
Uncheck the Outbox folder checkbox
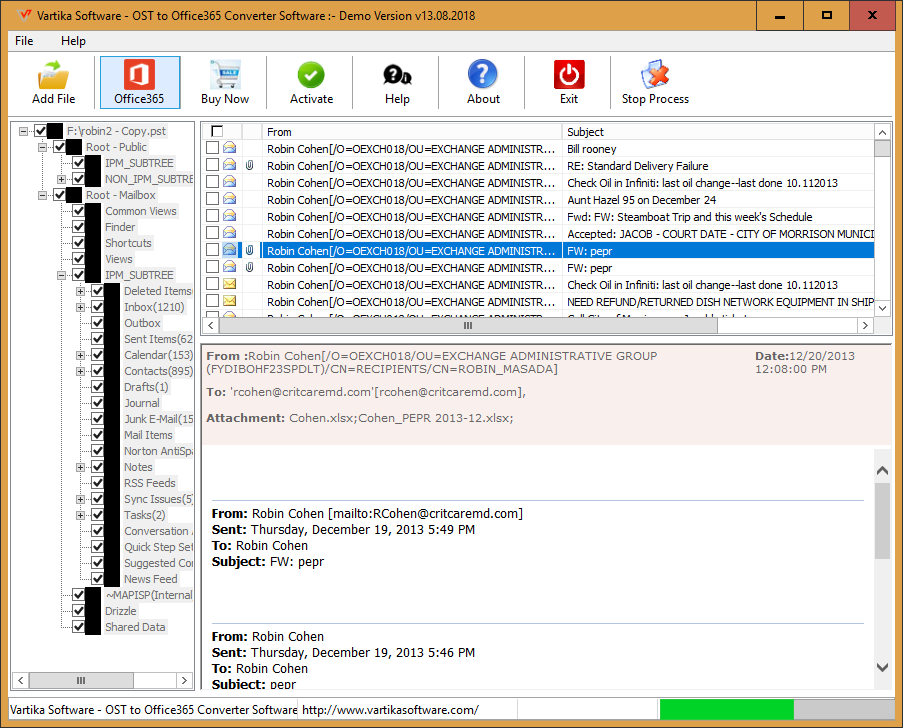point(97,323)
